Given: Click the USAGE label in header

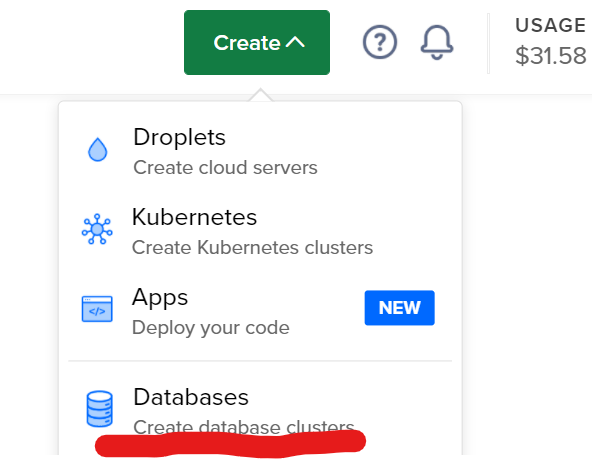Looking at the screenshot, I should click(x=551, y=26).
